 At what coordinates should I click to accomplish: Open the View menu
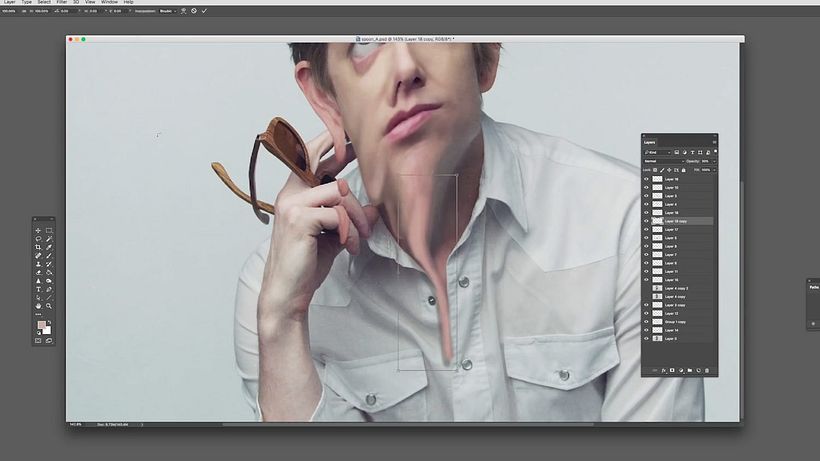(90, 2)
